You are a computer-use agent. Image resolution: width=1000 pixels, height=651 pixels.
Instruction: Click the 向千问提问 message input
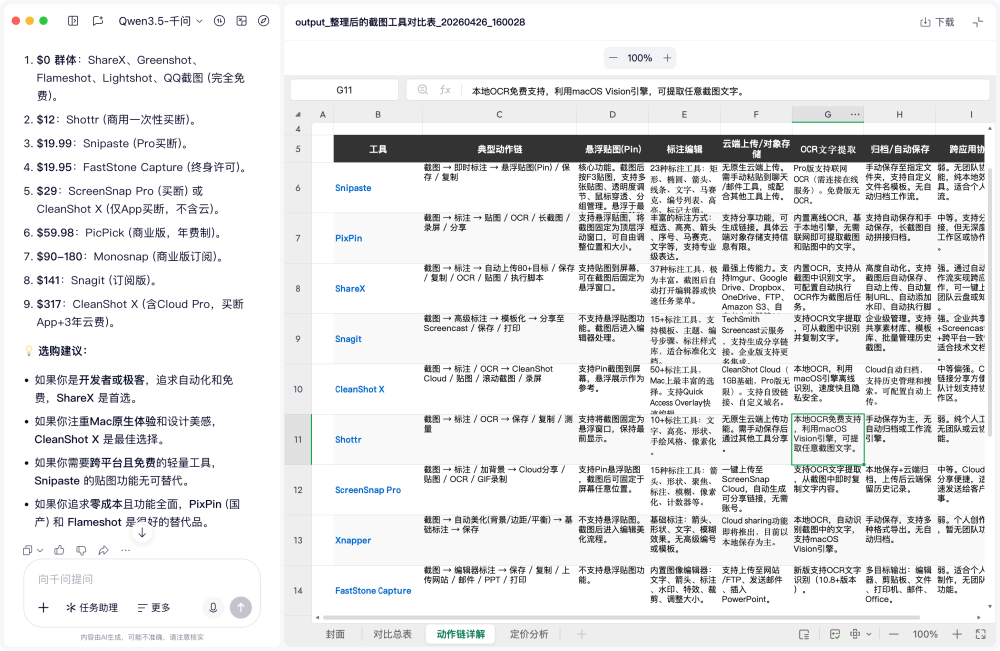[142, 579]
